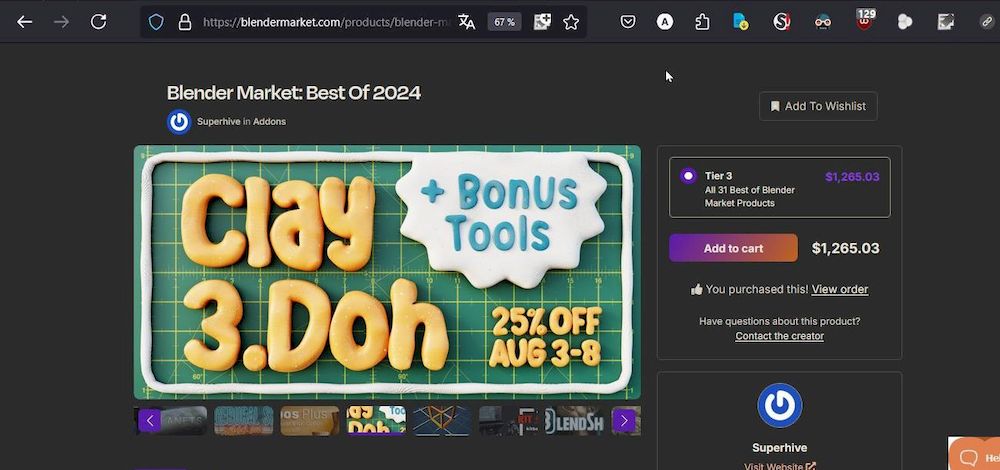Select the Tier 3 radio button

(x=688, y=176)
